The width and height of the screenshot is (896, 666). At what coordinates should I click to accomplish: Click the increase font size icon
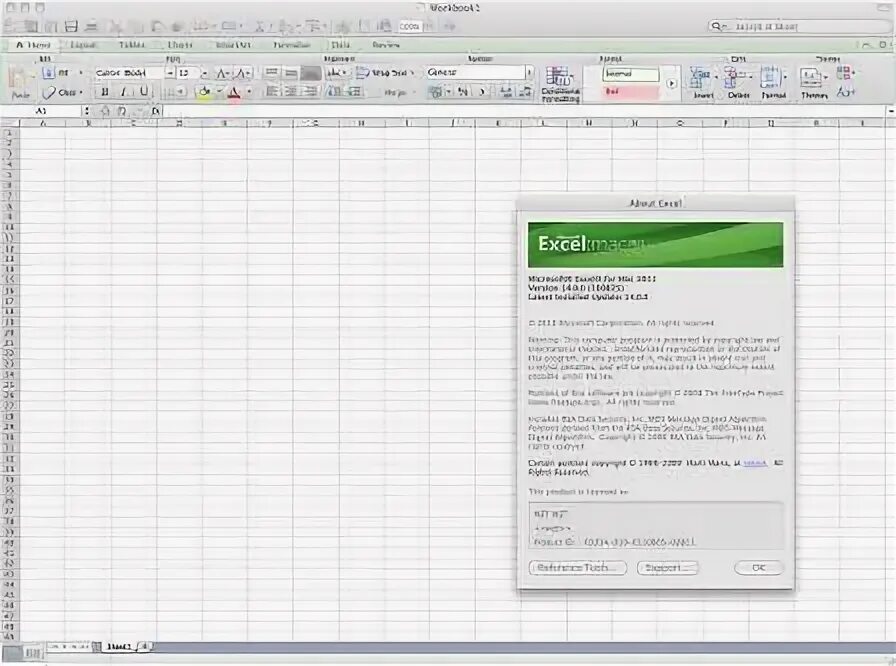pyautogui.click(x=223, y=73)
